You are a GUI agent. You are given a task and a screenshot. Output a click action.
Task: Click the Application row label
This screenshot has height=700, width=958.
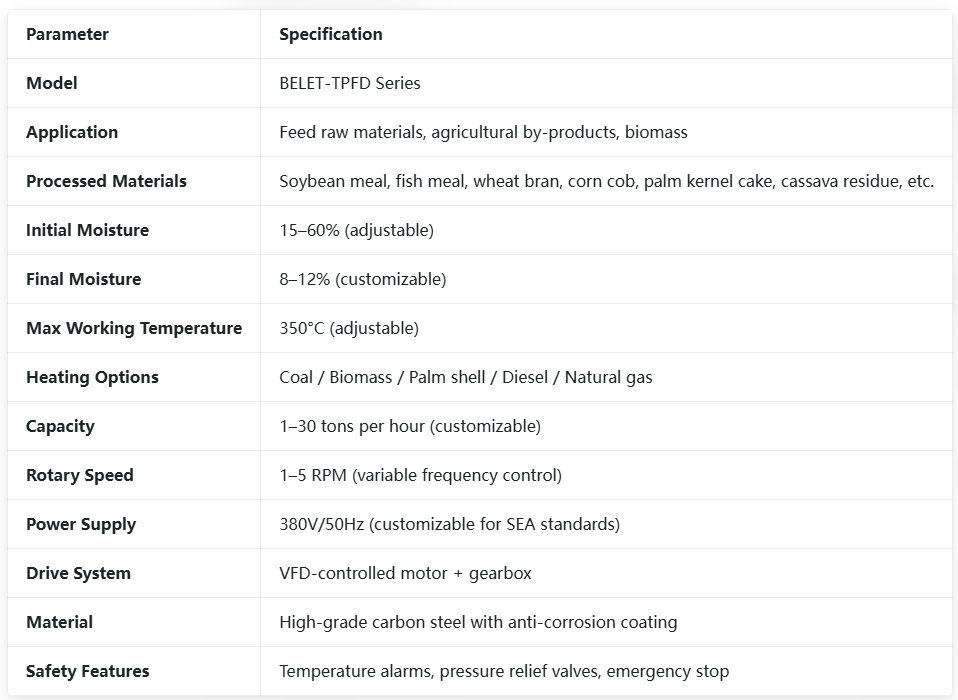(x=72, y=133)
